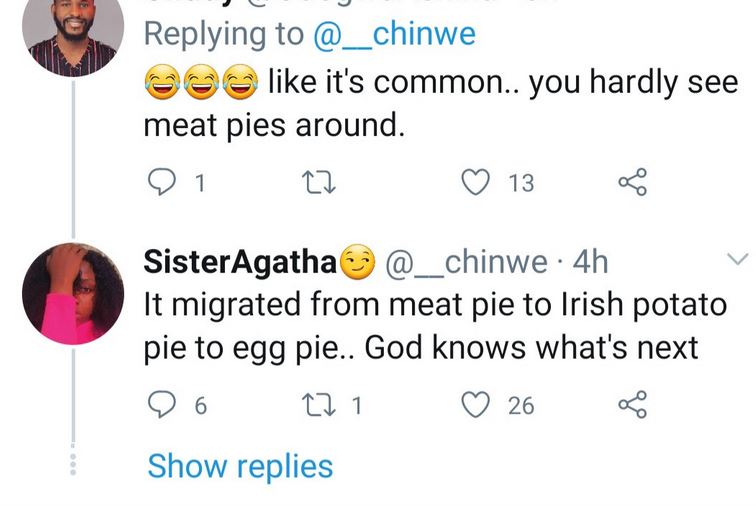Like the tweet with 13 likes

(x=479, y=183)
